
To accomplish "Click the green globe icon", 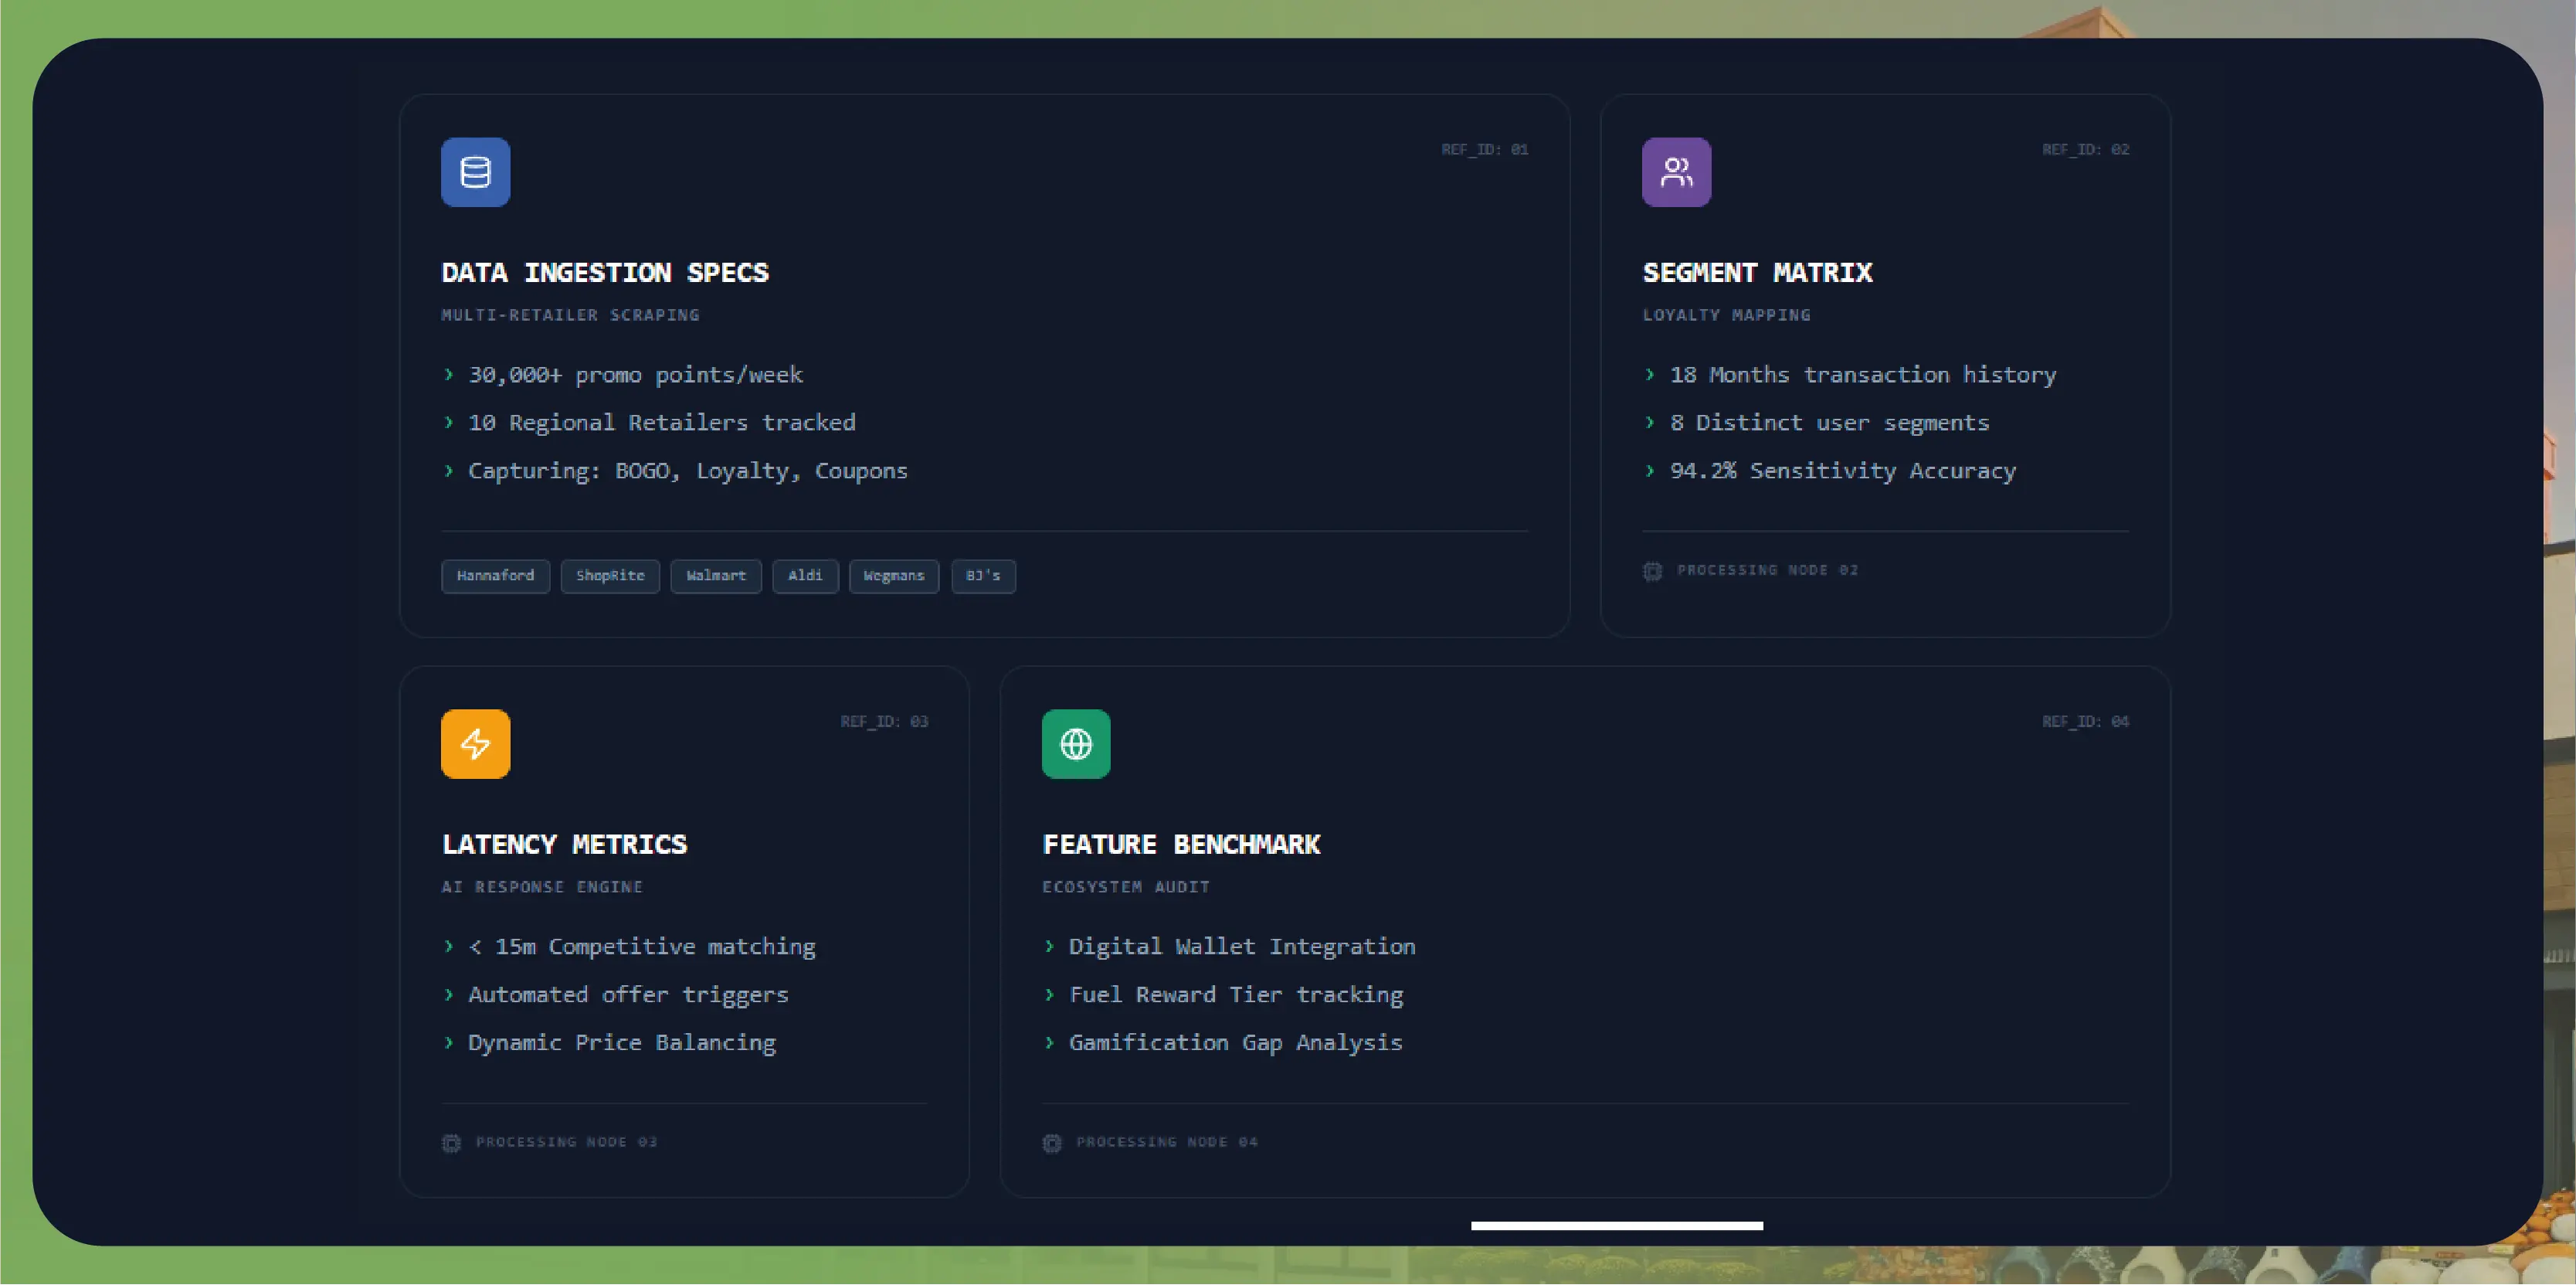I will [x=1076, y=744].
